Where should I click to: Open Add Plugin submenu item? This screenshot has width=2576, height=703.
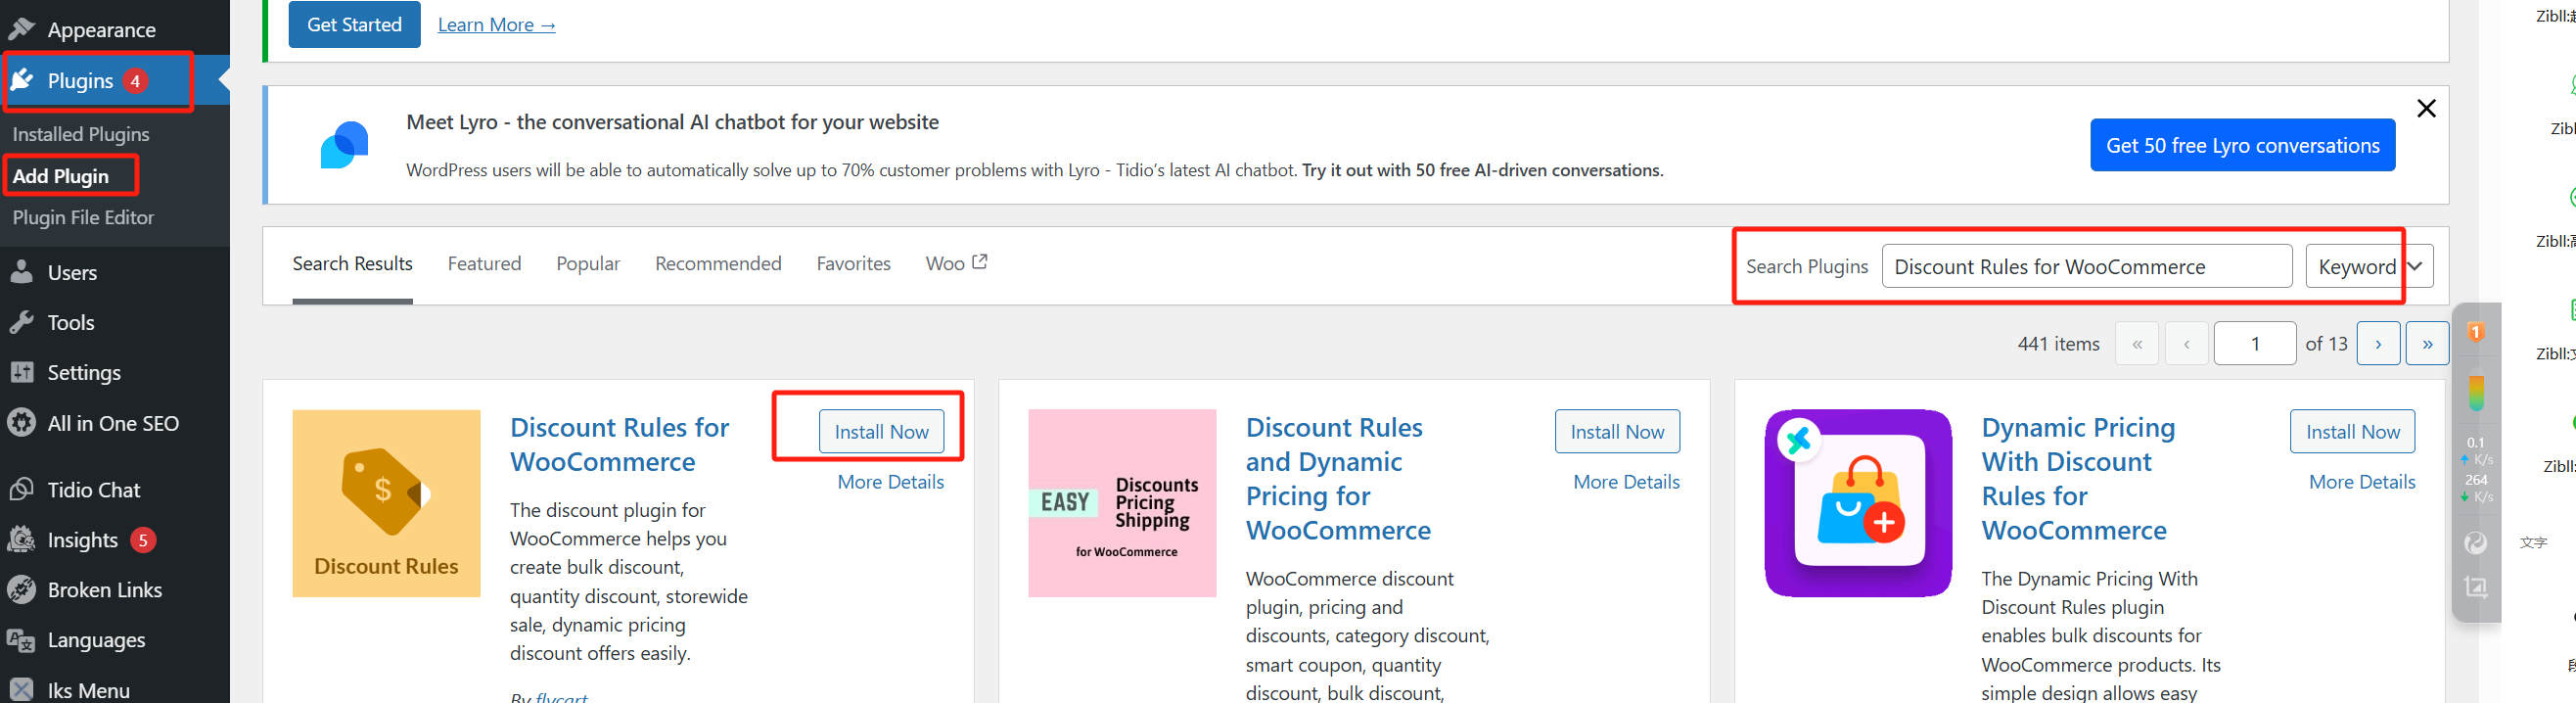click(61, 176)
